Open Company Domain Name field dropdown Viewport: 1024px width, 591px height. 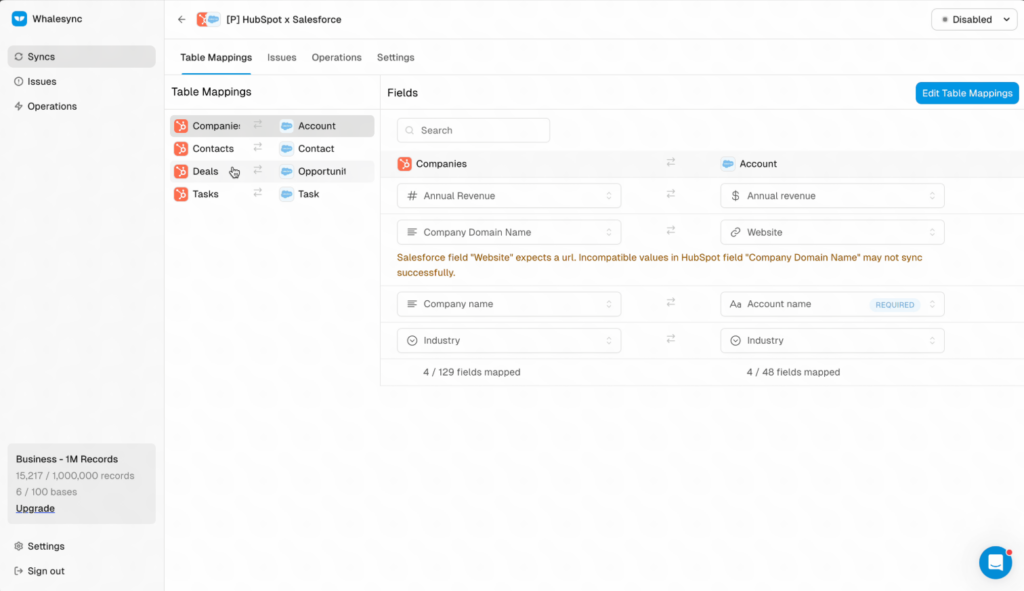509,232
